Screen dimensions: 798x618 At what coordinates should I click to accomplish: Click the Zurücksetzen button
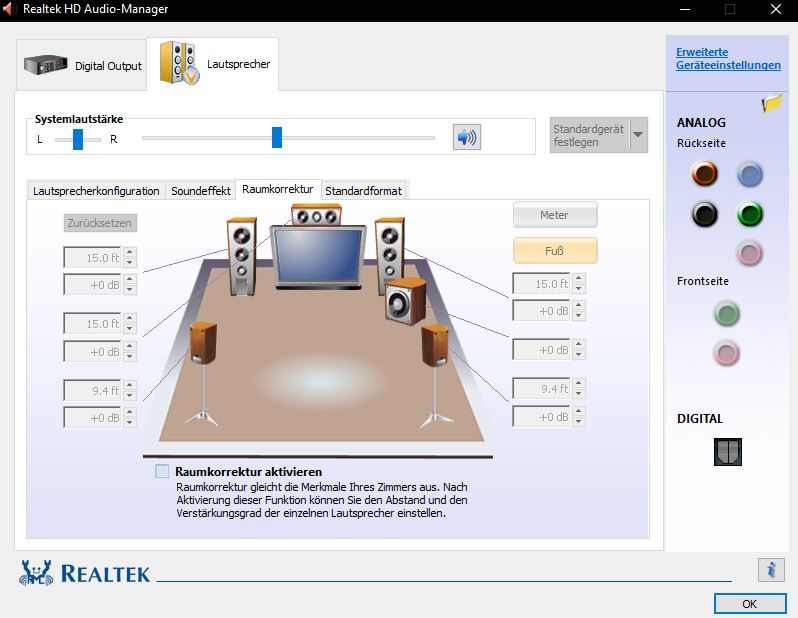click(100, 223)
